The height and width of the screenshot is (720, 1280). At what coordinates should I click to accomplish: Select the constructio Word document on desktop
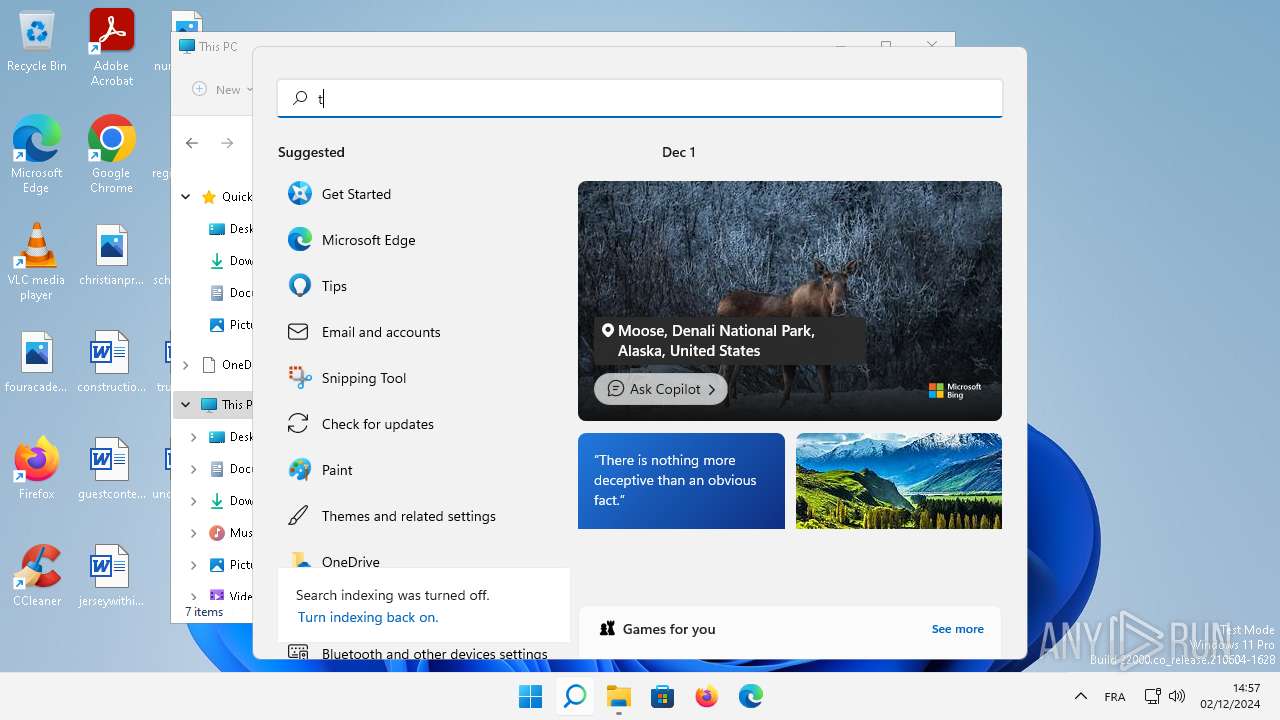[x=112, y=362]
